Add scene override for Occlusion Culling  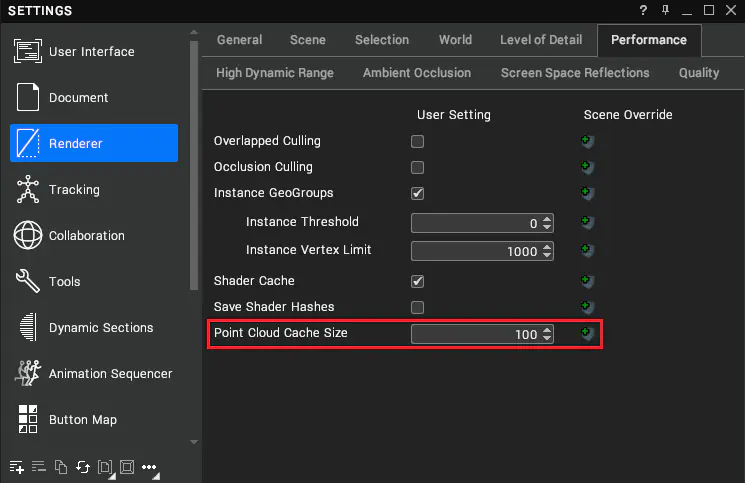tap(587, 167)
